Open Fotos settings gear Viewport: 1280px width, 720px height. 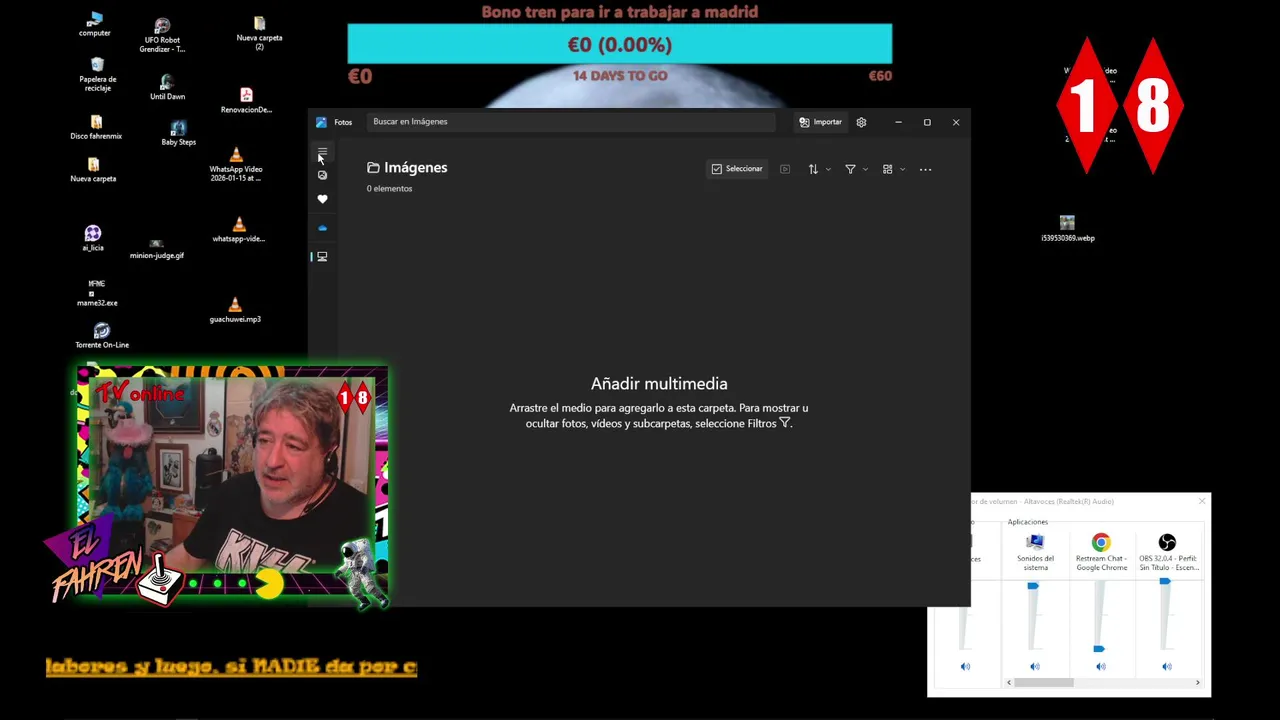click(x=861, y=122)
